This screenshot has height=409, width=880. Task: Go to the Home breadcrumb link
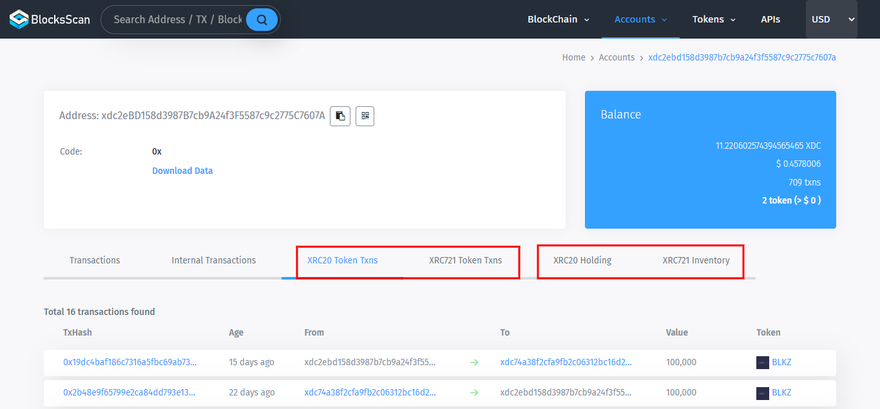573,58
